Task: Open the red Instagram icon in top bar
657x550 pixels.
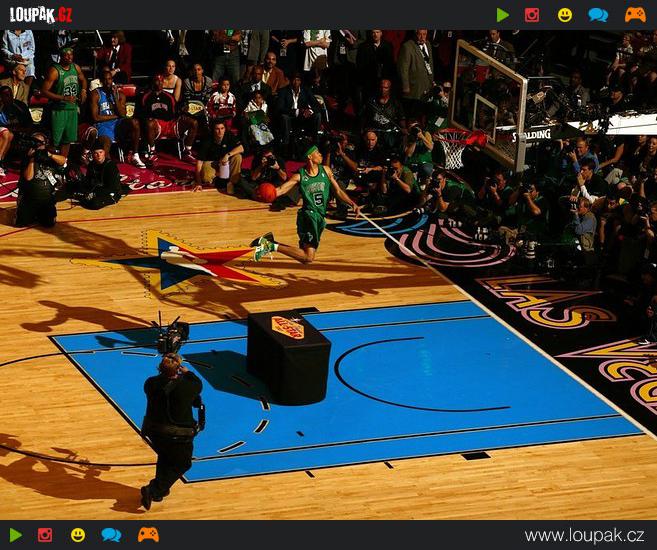Action: (532, 15)
